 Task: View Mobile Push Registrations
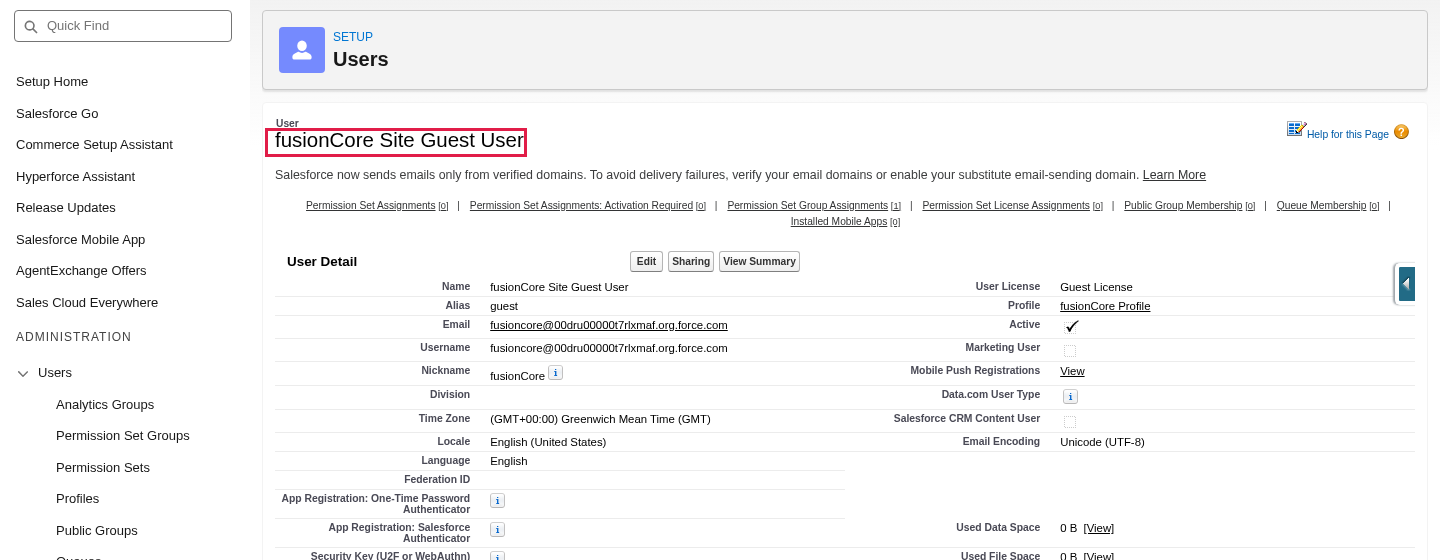[1072, 371]
